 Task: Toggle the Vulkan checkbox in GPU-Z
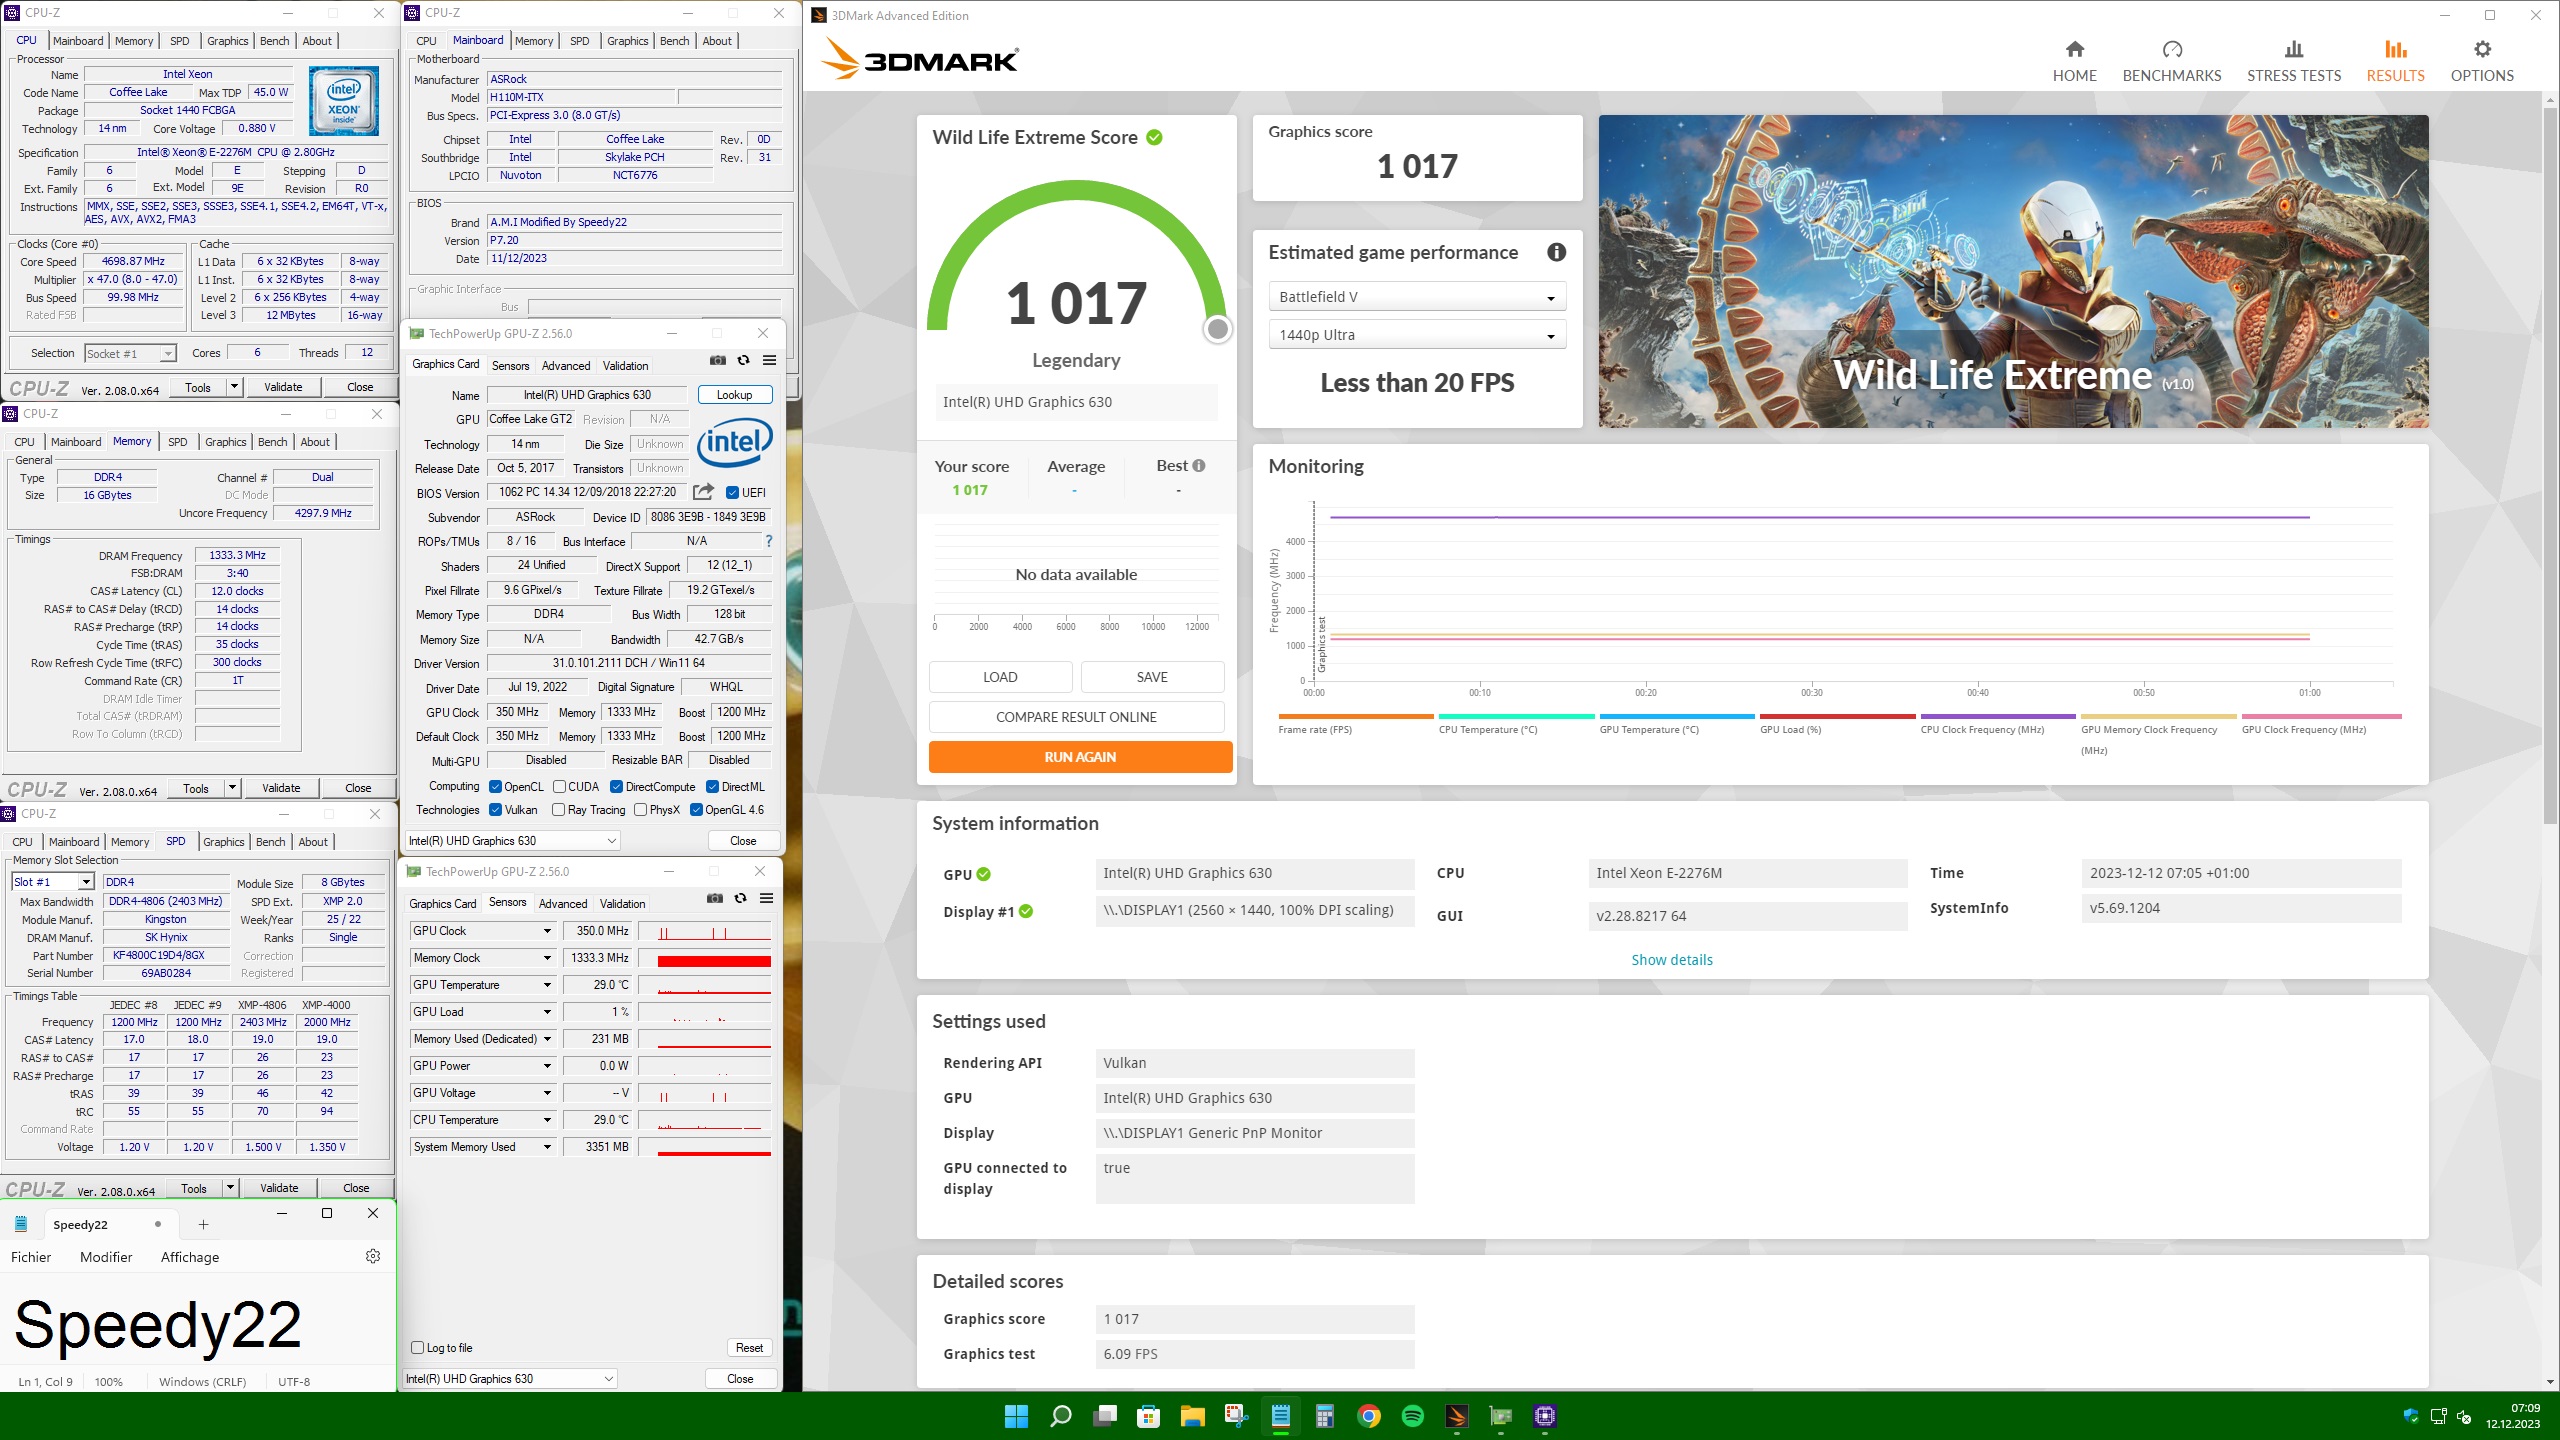pos(495,810)
